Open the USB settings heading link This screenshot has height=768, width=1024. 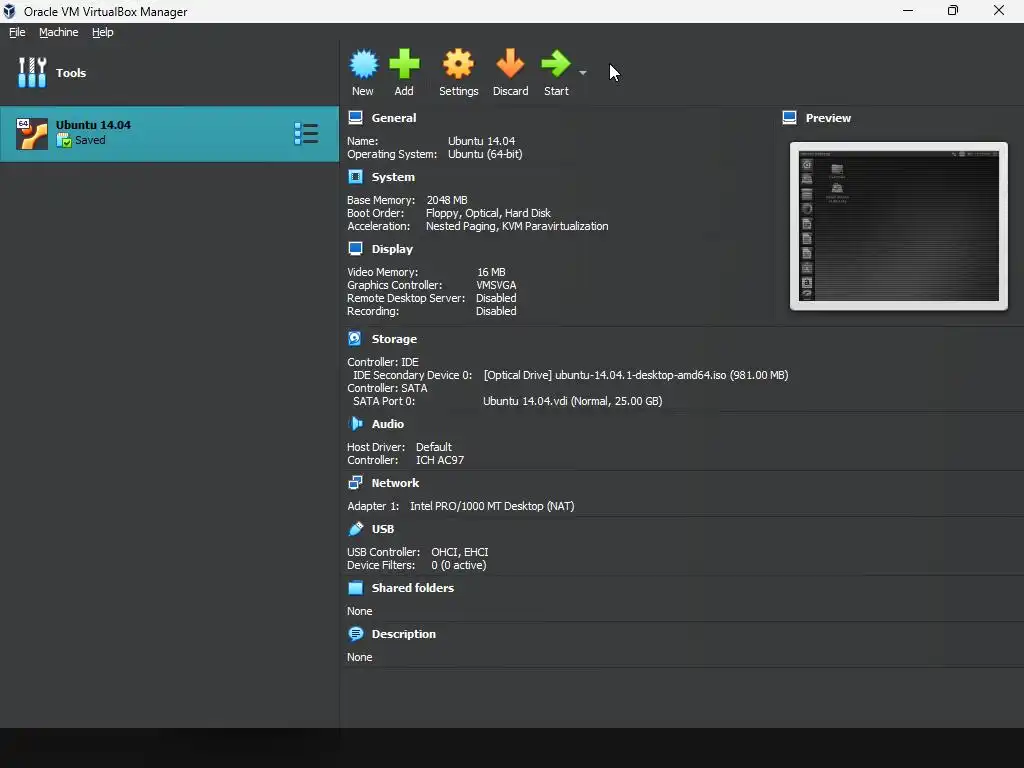(x=383, y=529)
